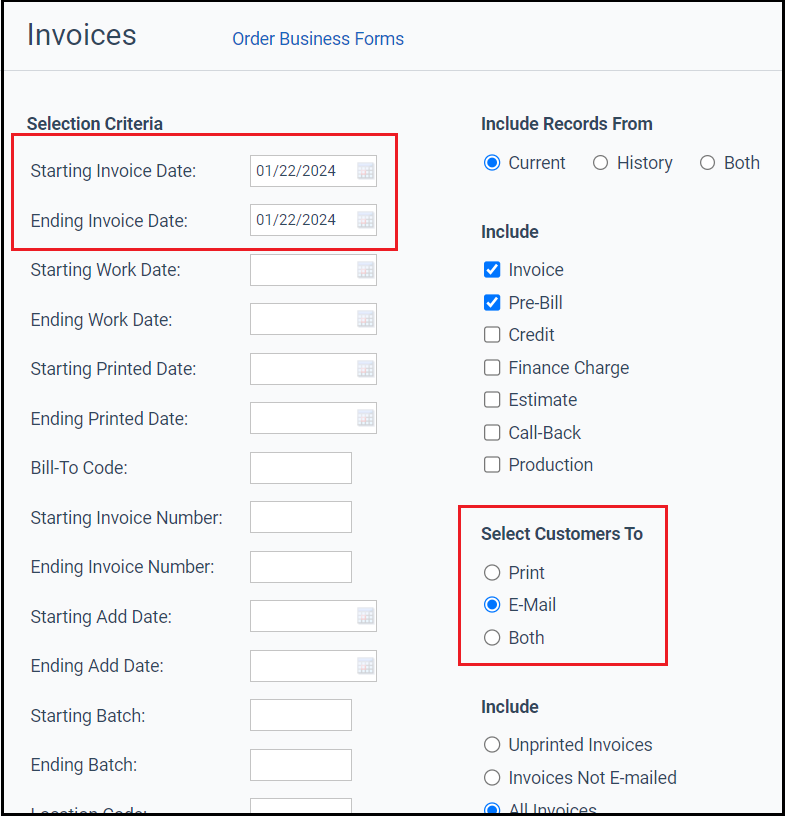Open the Starting Work Date calendar icon
This screenshot has height=816, width=785.
[364, 269]
